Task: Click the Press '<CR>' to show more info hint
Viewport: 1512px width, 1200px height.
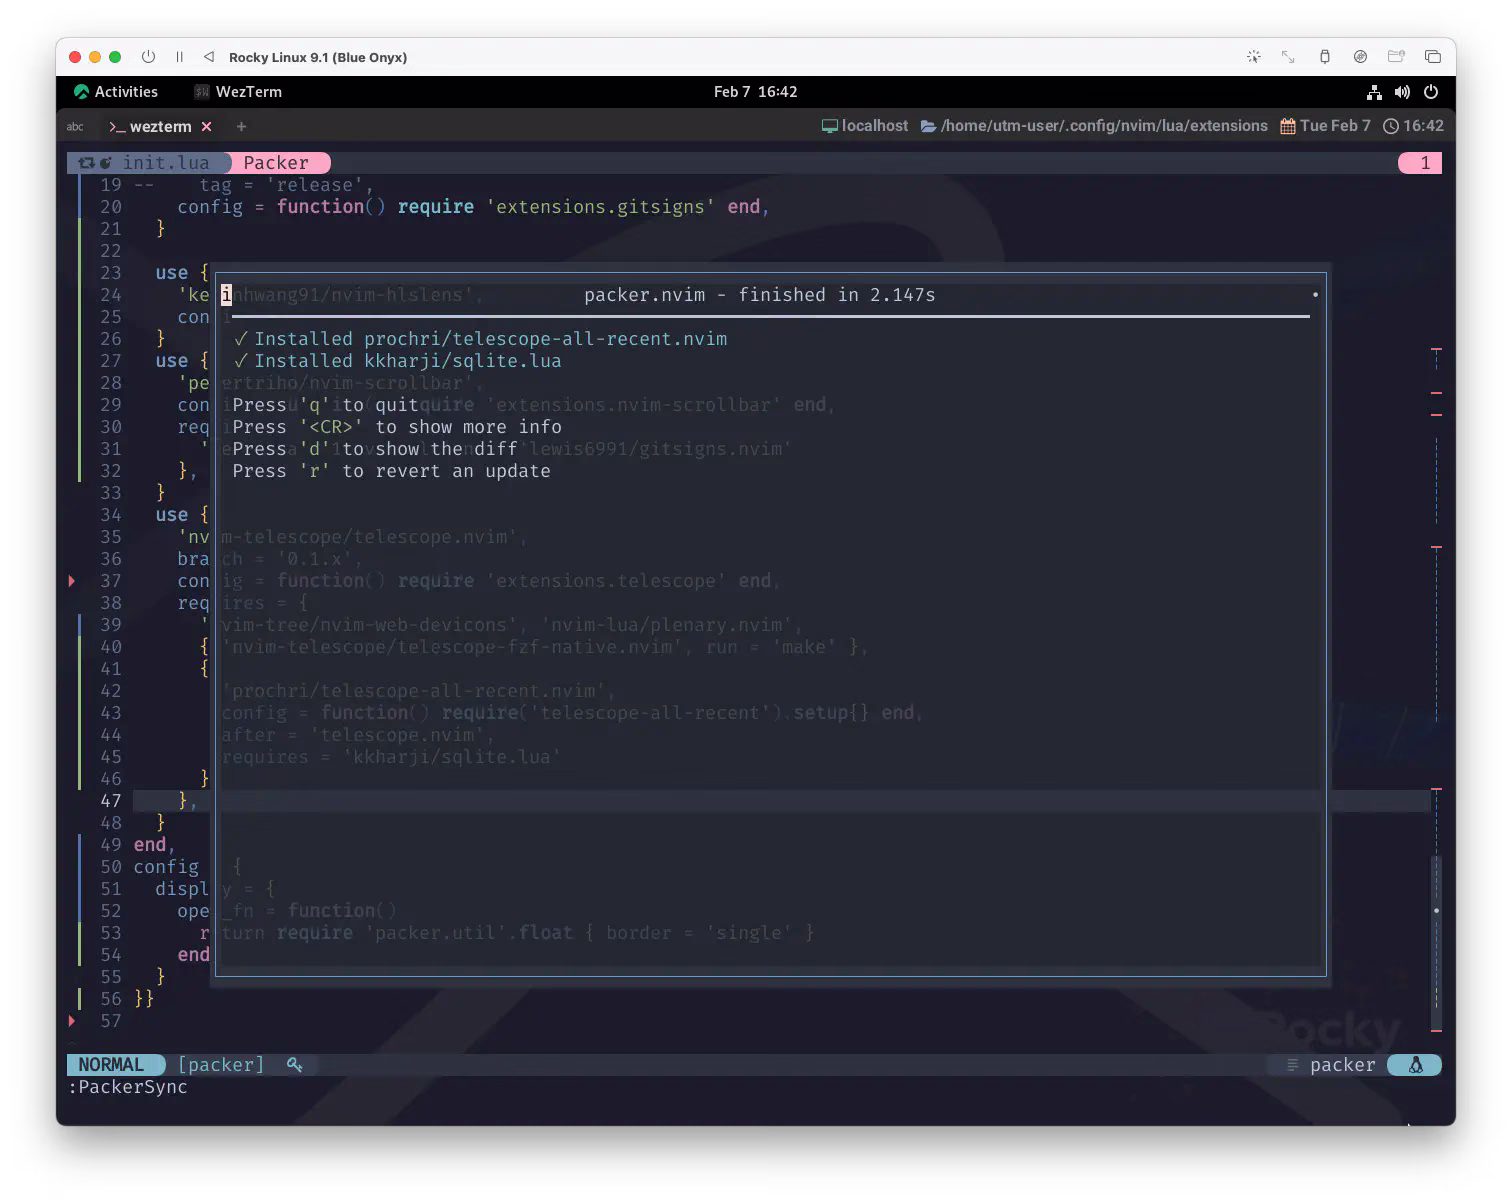Action: [x=397, y=427]
